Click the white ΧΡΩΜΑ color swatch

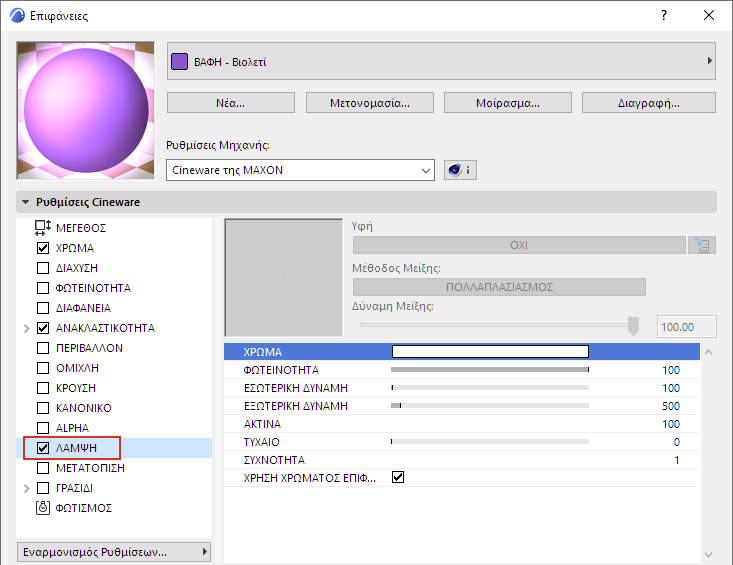(x=490, y=351)
